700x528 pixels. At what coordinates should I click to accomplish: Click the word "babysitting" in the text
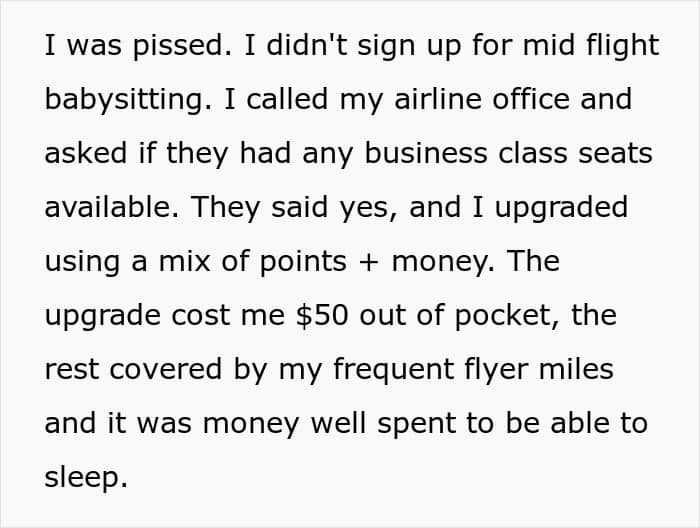pyautogui.click(x=125, y=100)
